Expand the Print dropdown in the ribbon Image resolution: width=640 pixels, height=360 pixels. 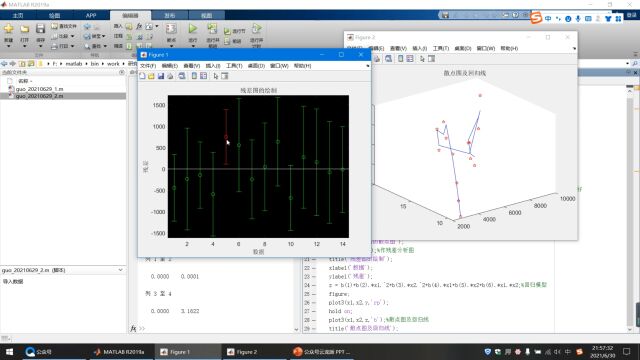click(x=72, y=46)
